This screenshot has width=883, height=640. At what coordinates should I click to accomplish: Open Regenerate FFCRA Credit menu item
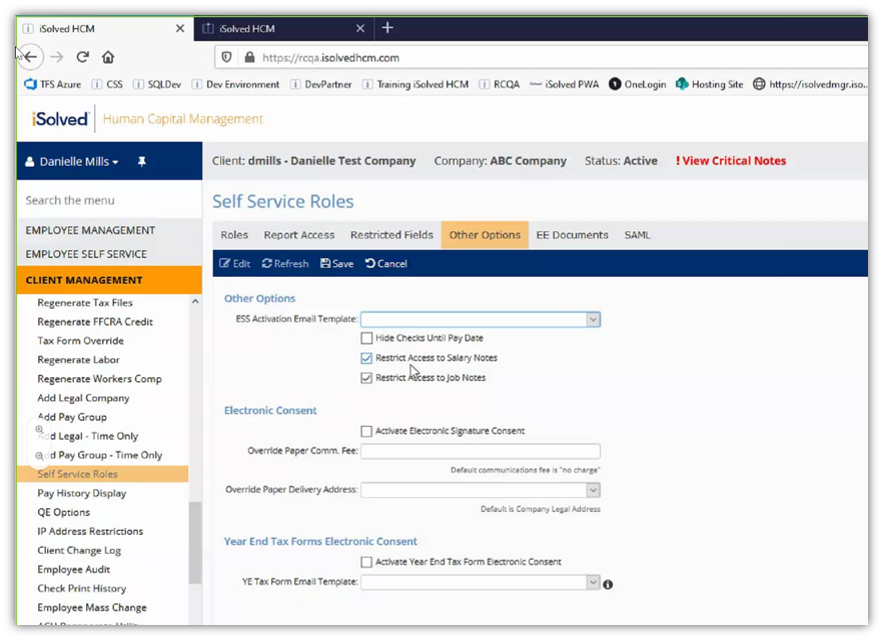(x=95, y=322)
